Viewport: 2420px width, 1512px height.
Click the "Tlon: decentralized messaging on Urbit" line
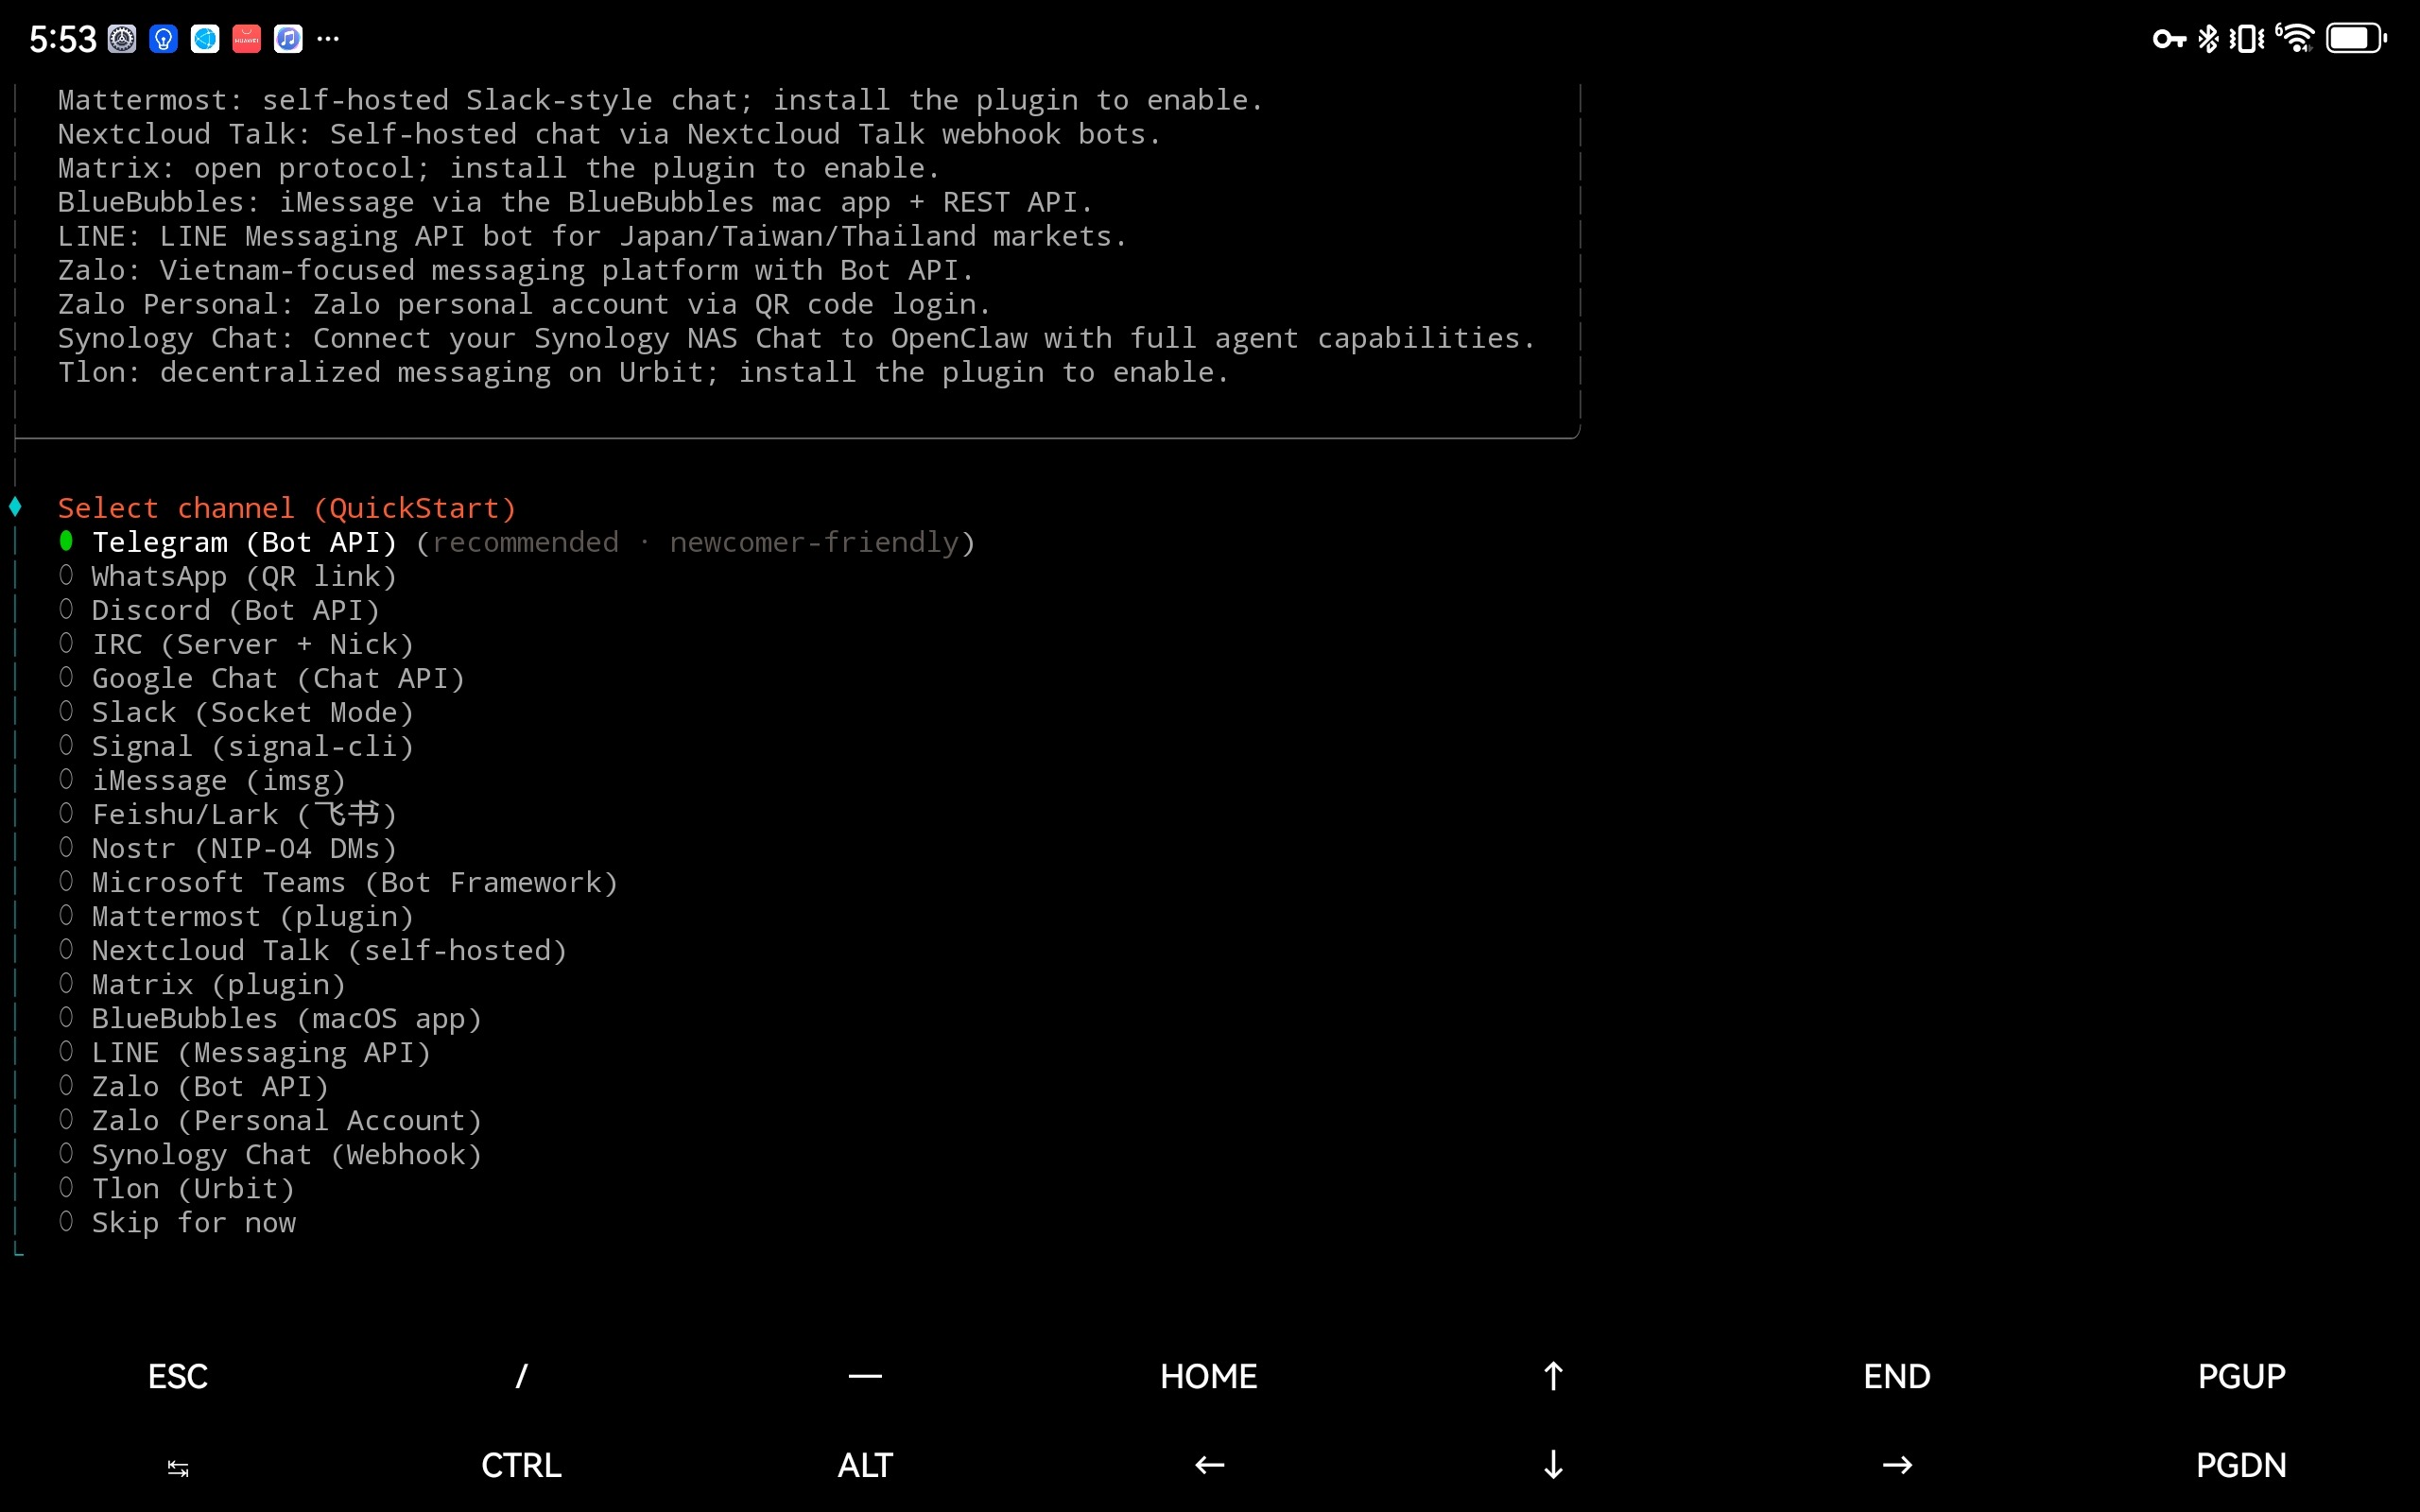click(644, 372)
